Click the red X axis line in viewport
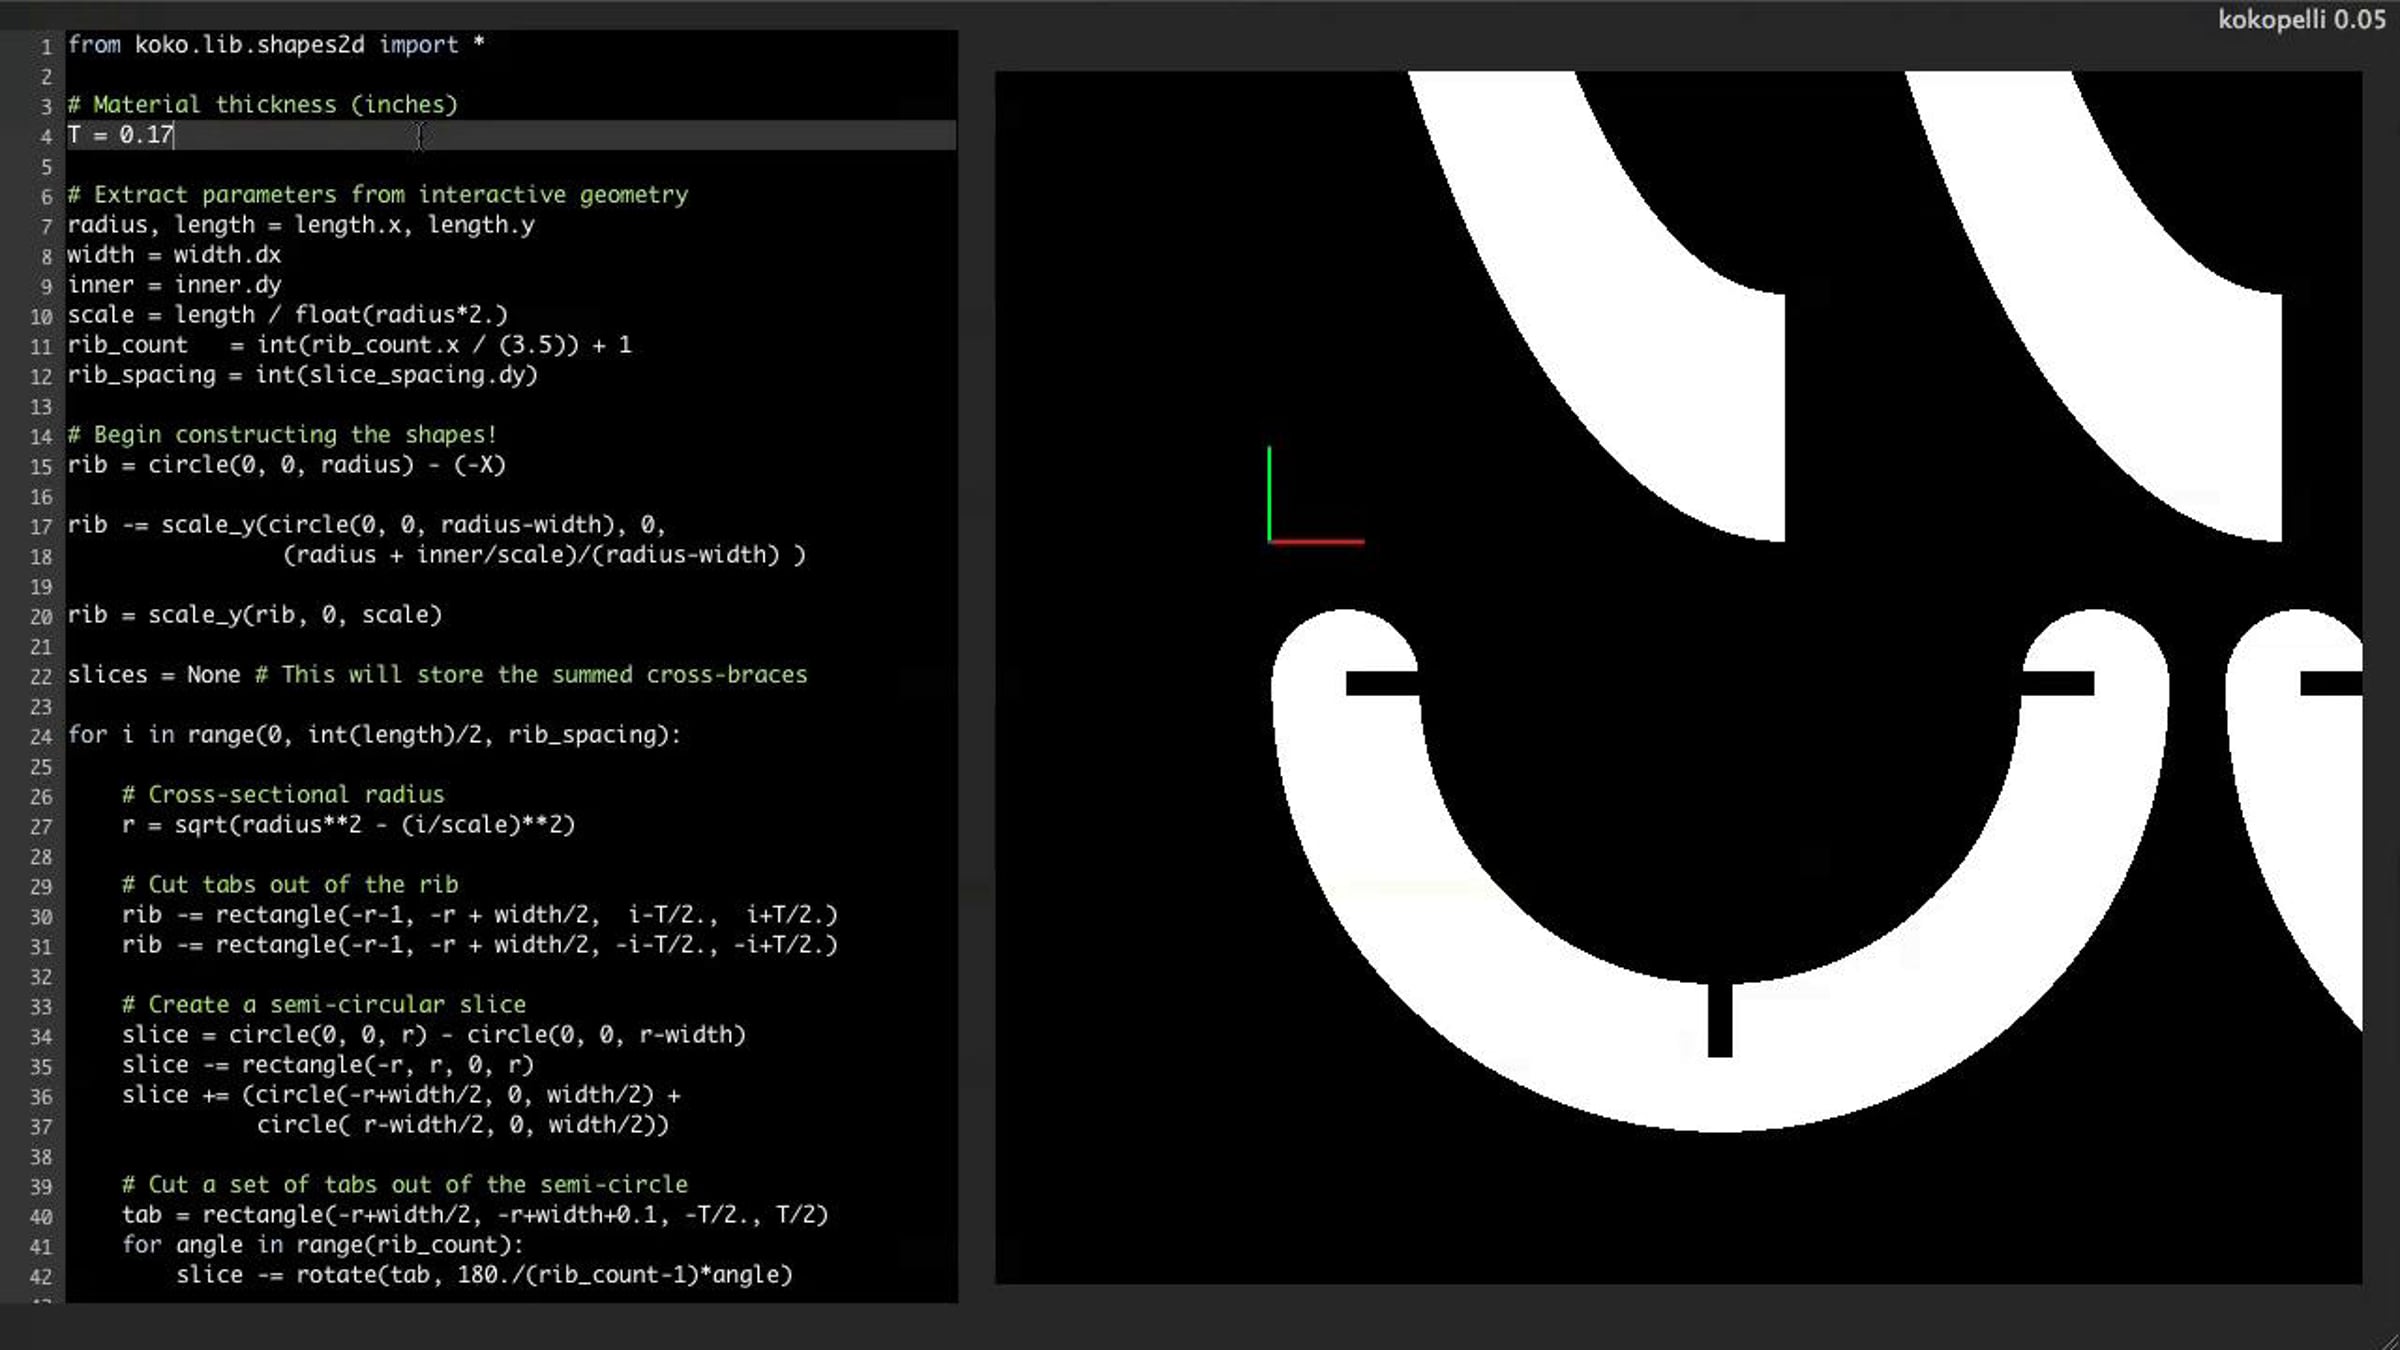This screenshot has width=2400, height=1350. pyautogui.click(x=1317, y=542)
